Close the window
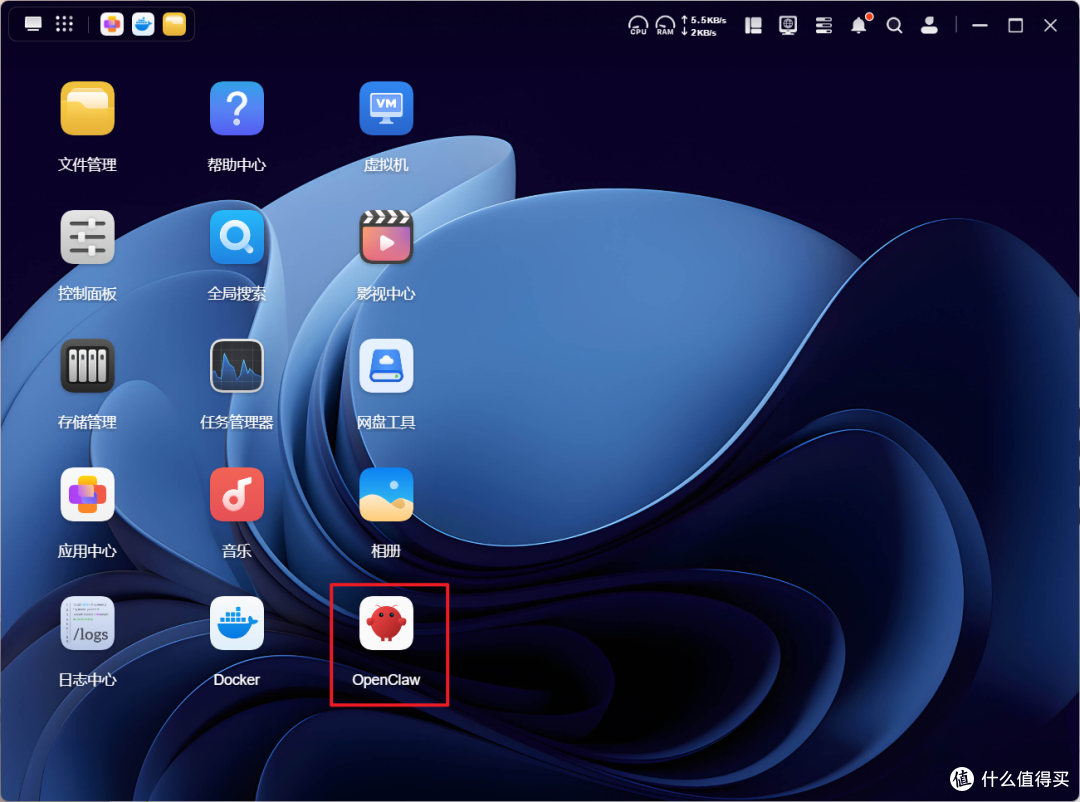The image size is (1080, 802). (1050, 25)
